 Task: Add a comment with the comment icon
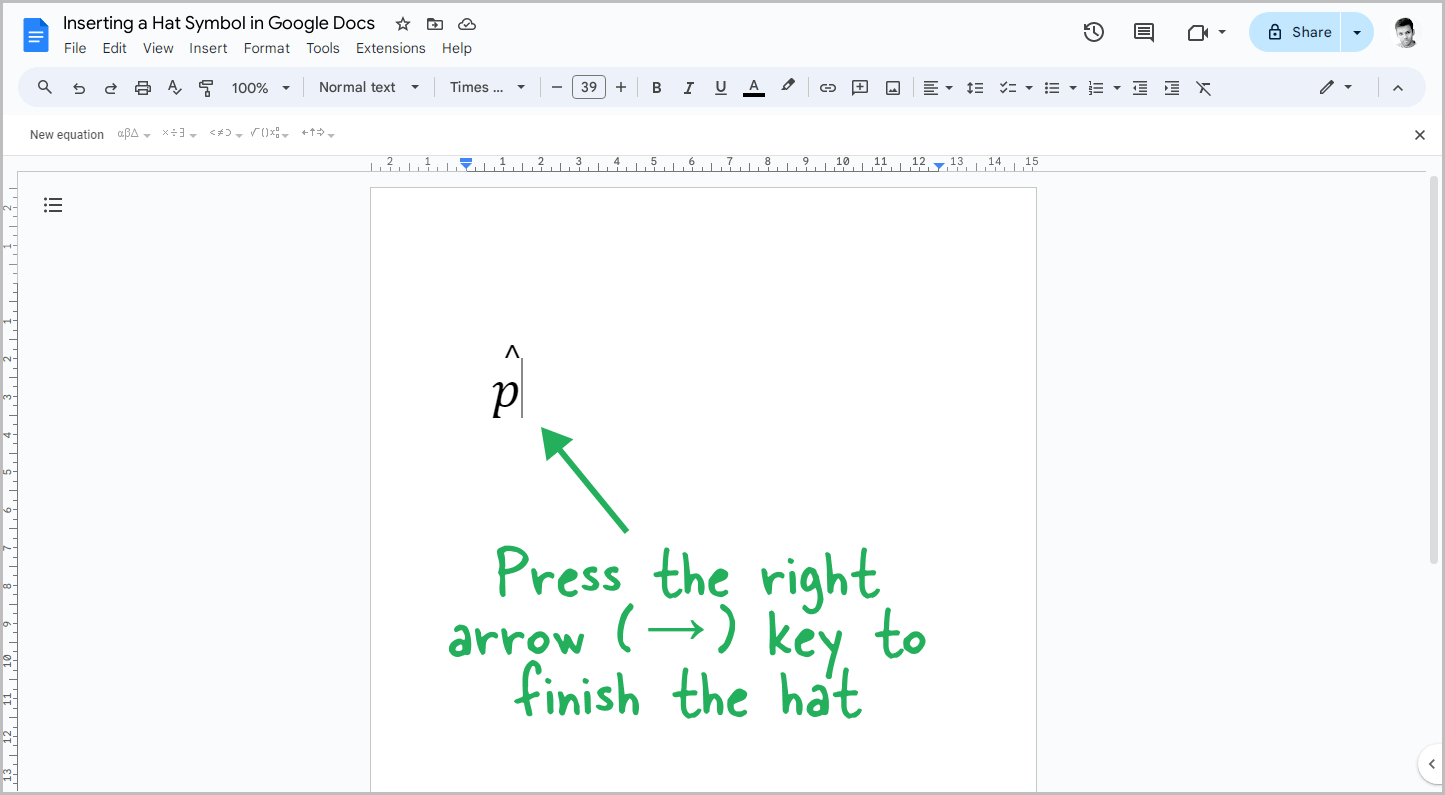point(859,87)
